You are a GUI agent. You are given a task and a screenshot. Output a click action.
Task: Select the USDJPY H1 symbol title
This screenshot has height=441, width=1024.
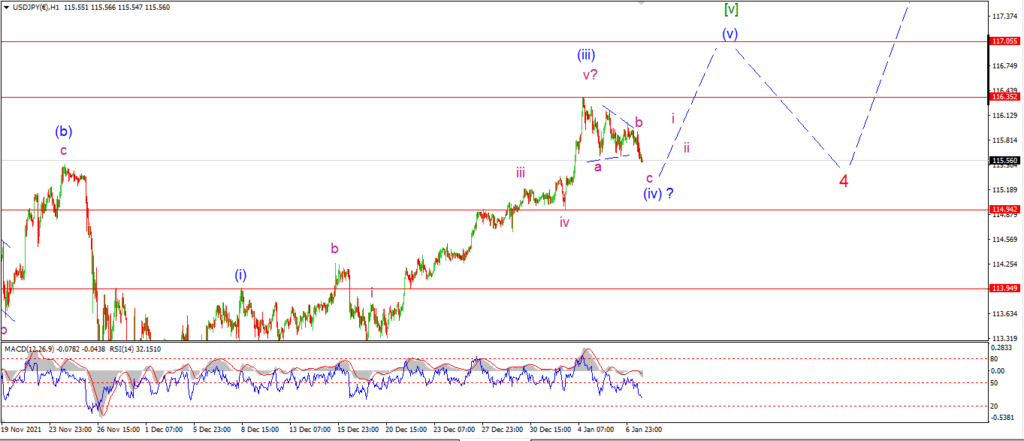point(37,7)
